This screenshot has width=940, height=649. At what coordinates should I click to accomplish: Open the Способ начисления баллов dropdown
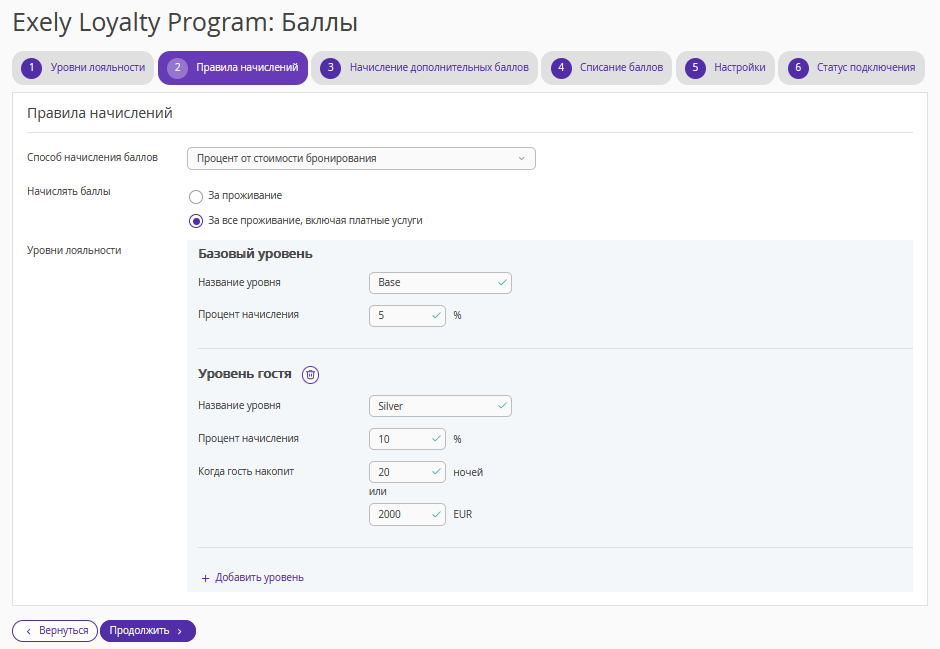361,158
